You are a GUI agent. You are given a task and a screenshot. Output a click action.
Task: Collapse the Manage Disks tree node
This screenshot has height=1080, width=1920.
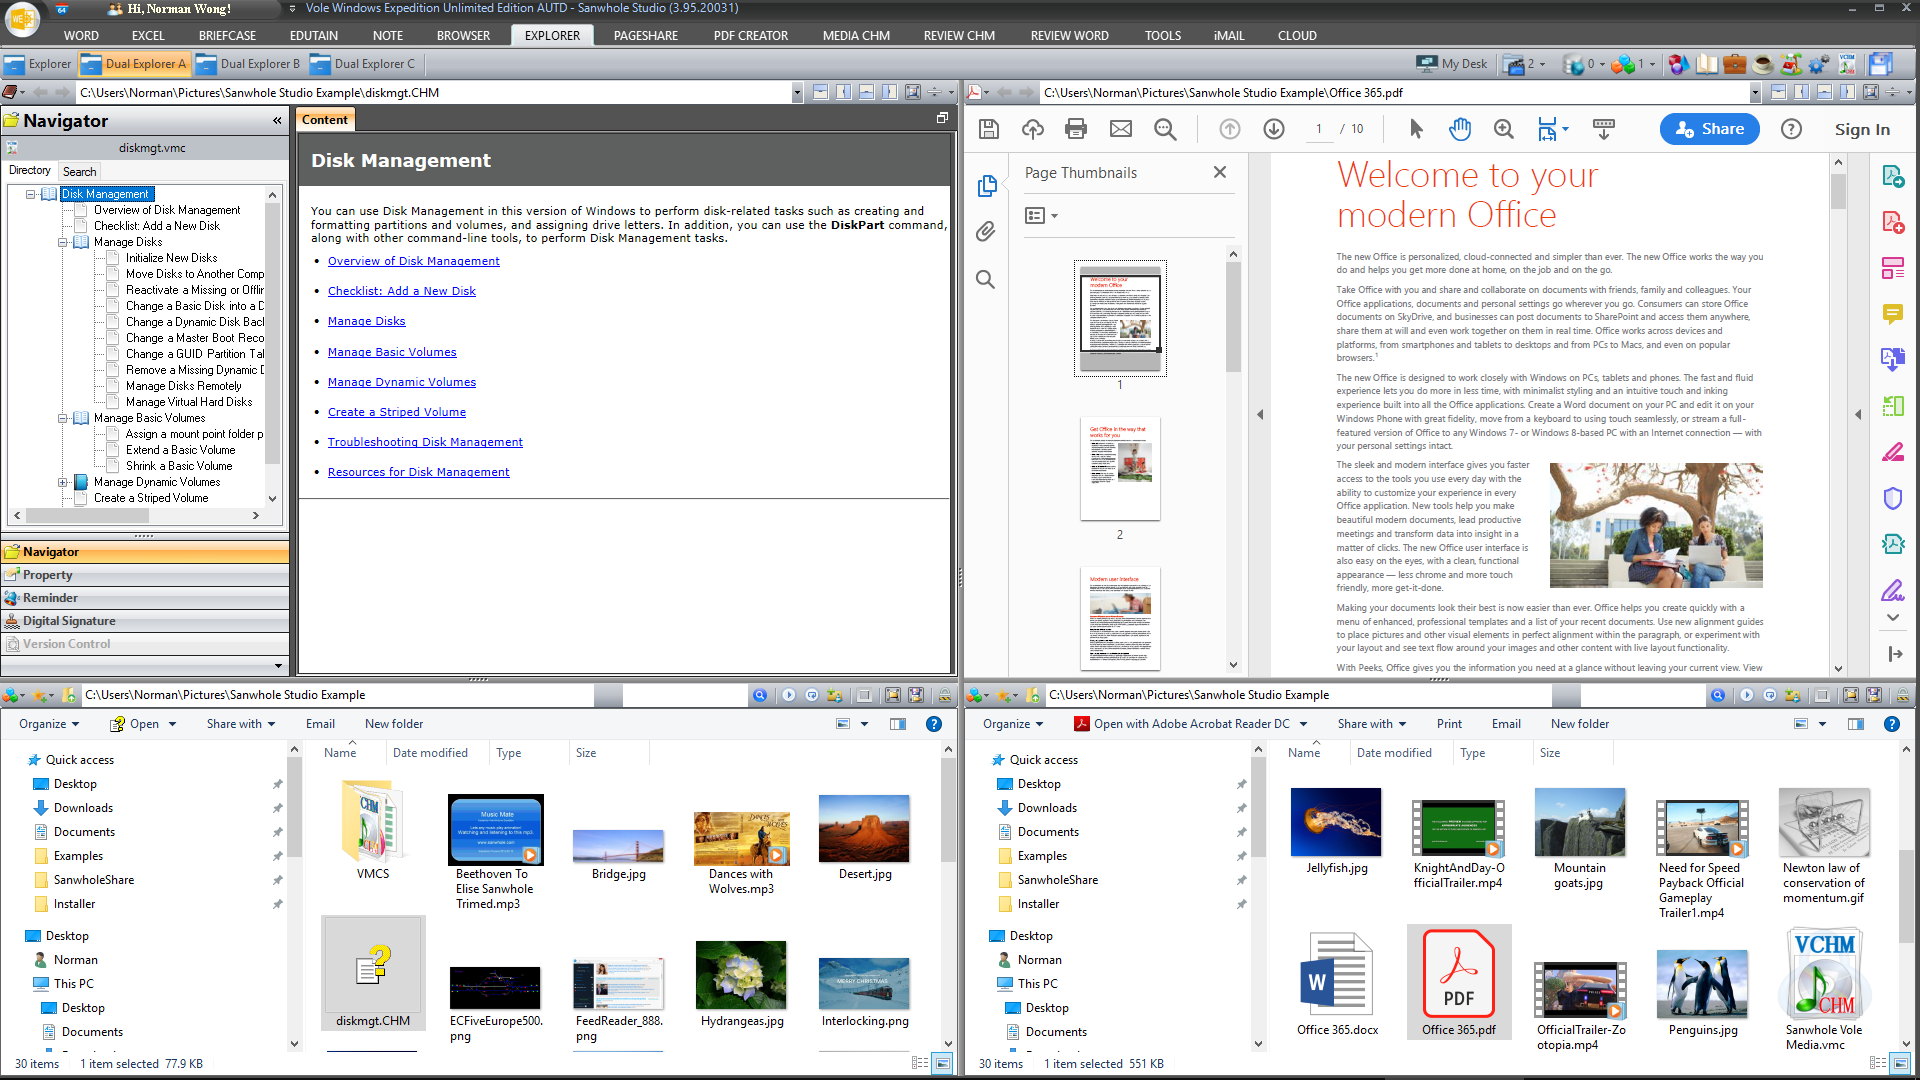(x=63, y=242)
